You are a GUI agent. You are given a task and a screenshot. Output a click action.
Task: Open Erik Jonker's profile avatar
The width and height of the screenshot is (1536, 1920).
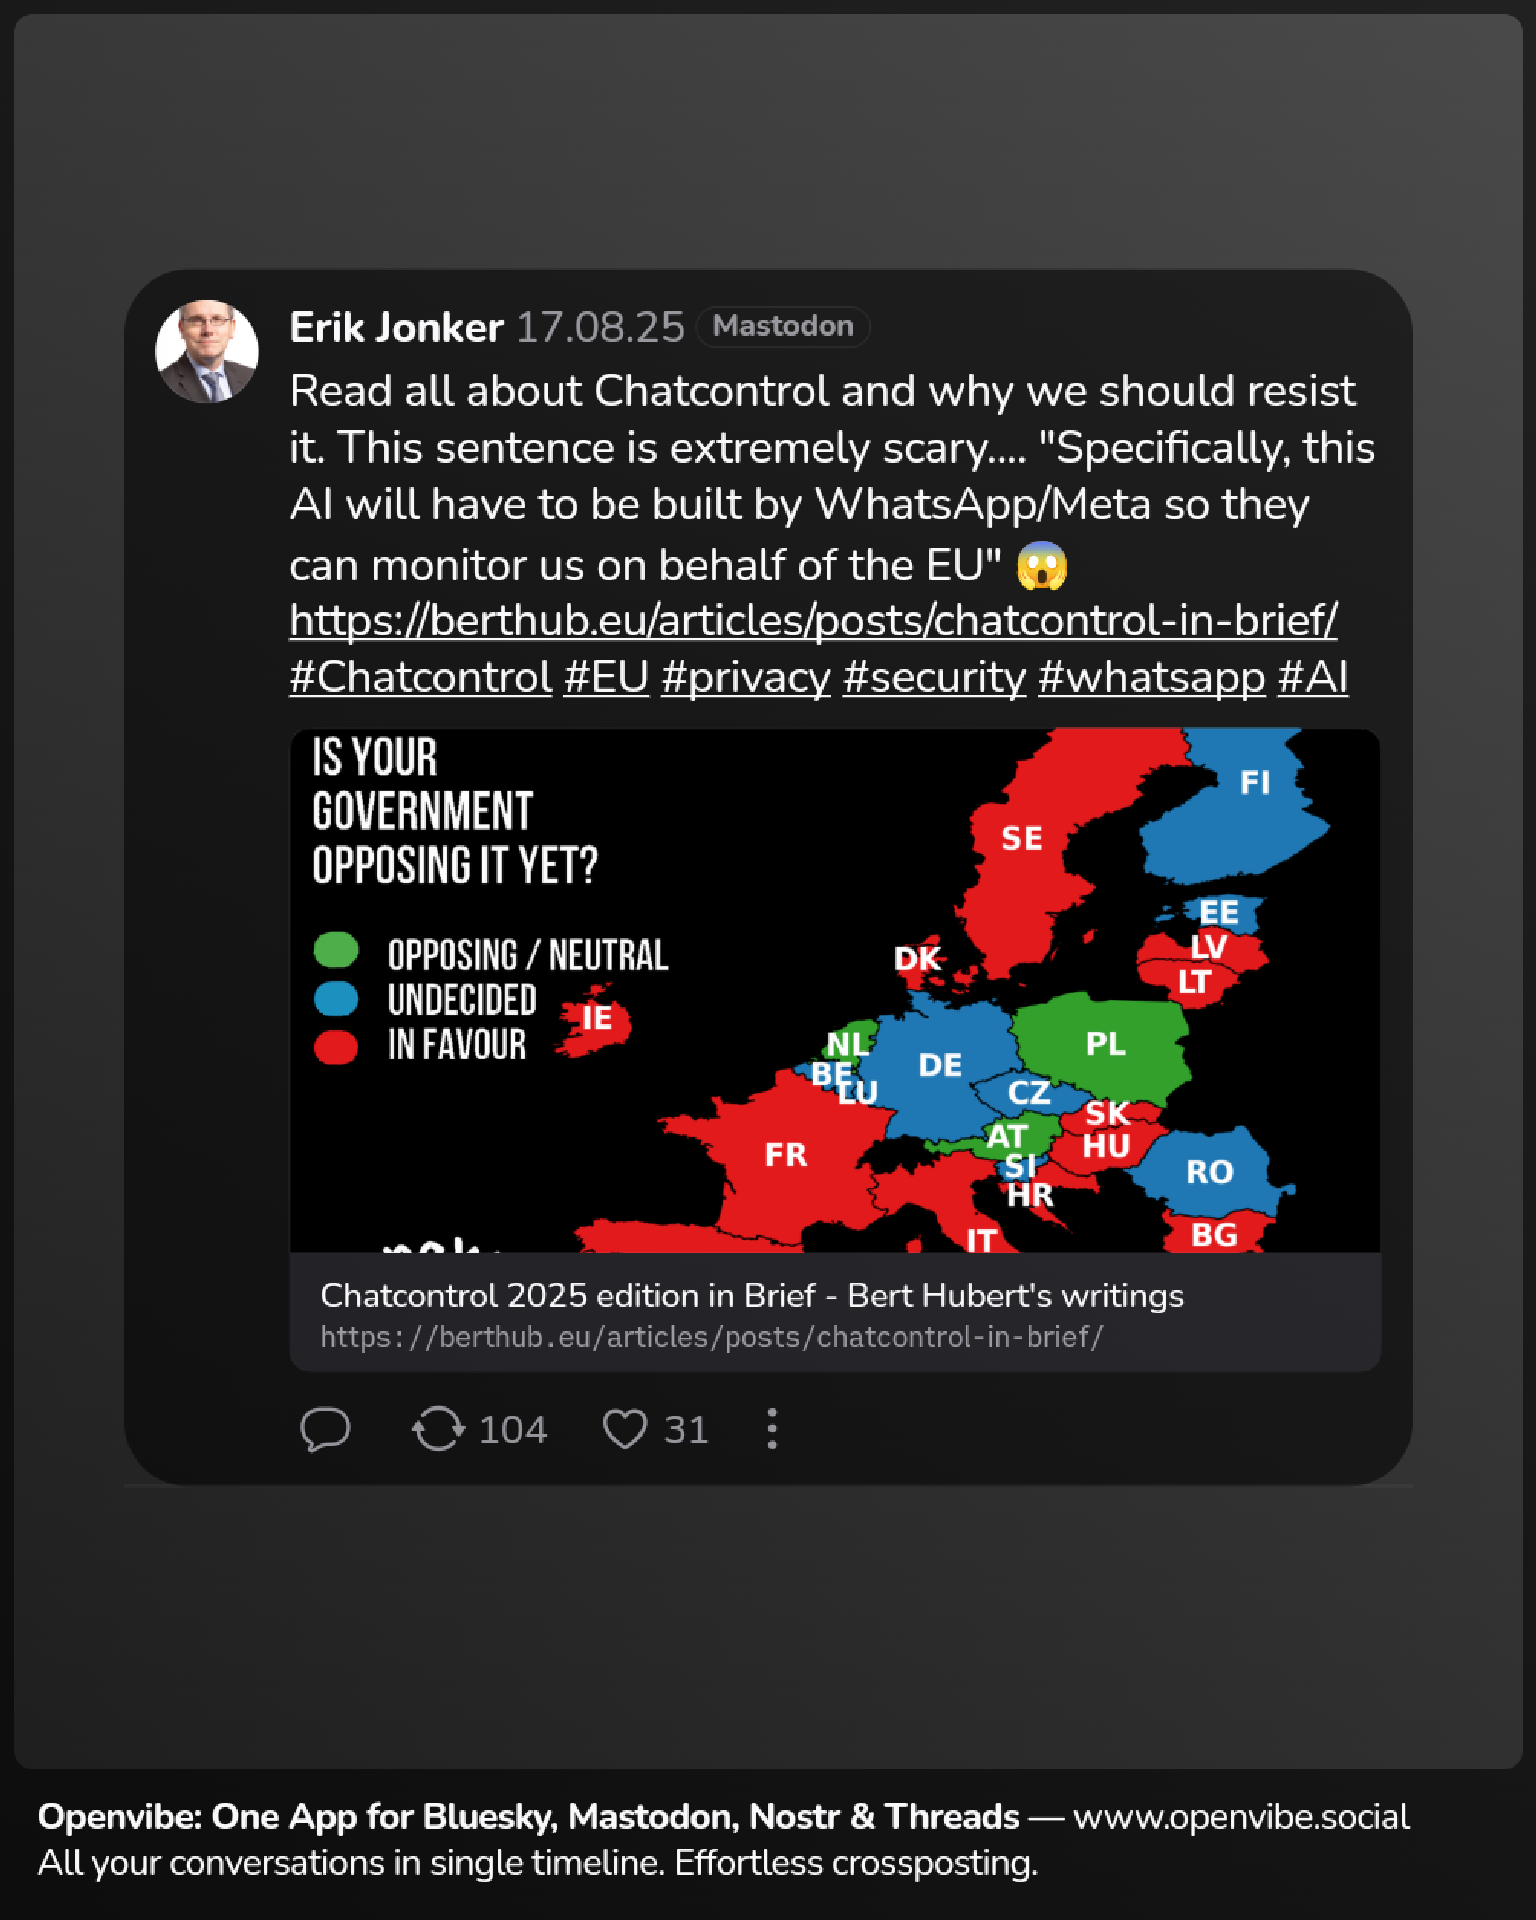(x=207, y=352)
